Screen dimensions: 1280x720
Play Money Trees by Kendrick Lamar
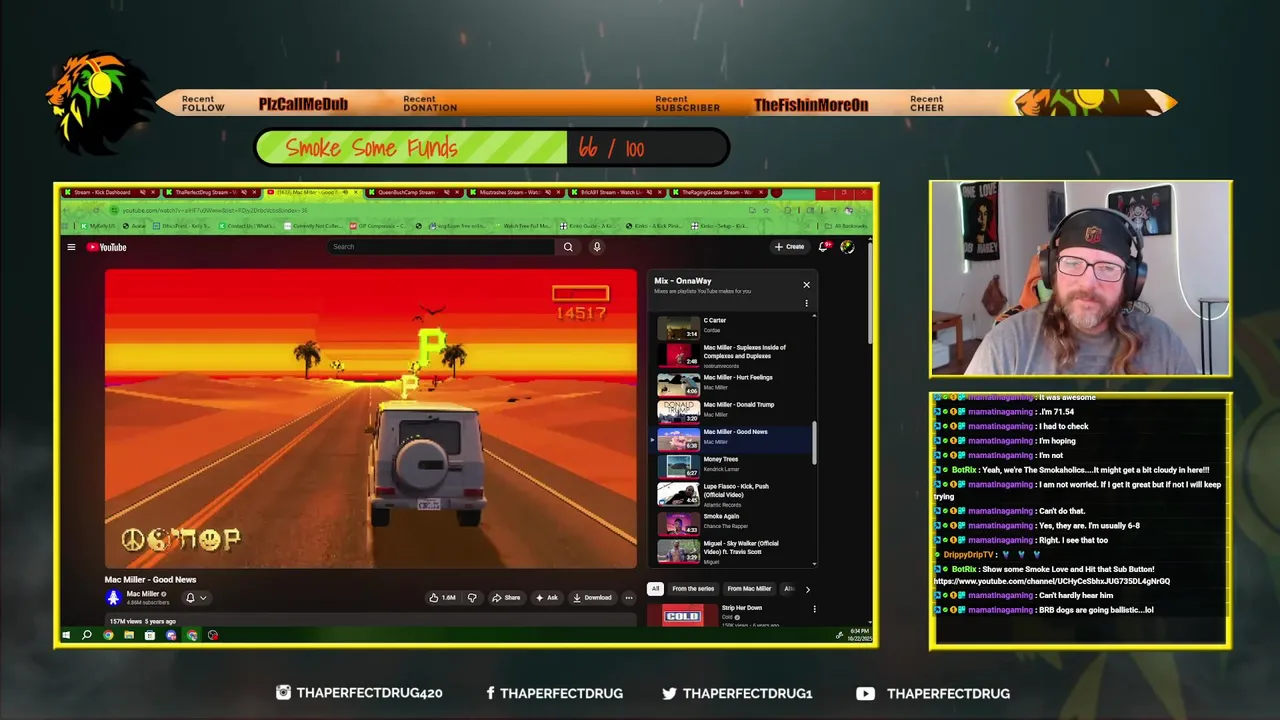[x=735, y=465]
